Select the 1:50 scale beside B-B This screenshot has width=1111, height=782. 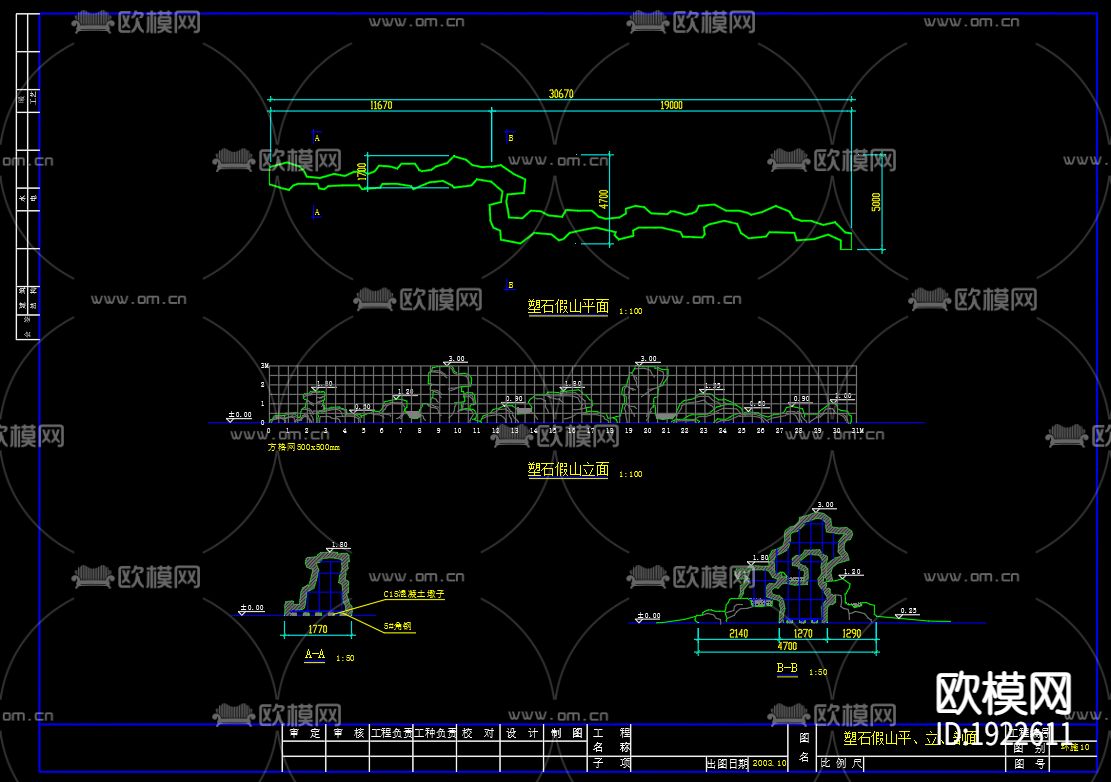pos(818,673)
